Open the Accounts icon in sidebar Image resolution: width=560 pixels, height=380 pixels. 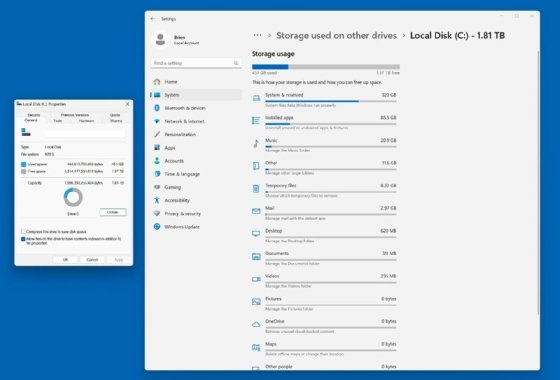pyautogui.click(x=157, y=161)
